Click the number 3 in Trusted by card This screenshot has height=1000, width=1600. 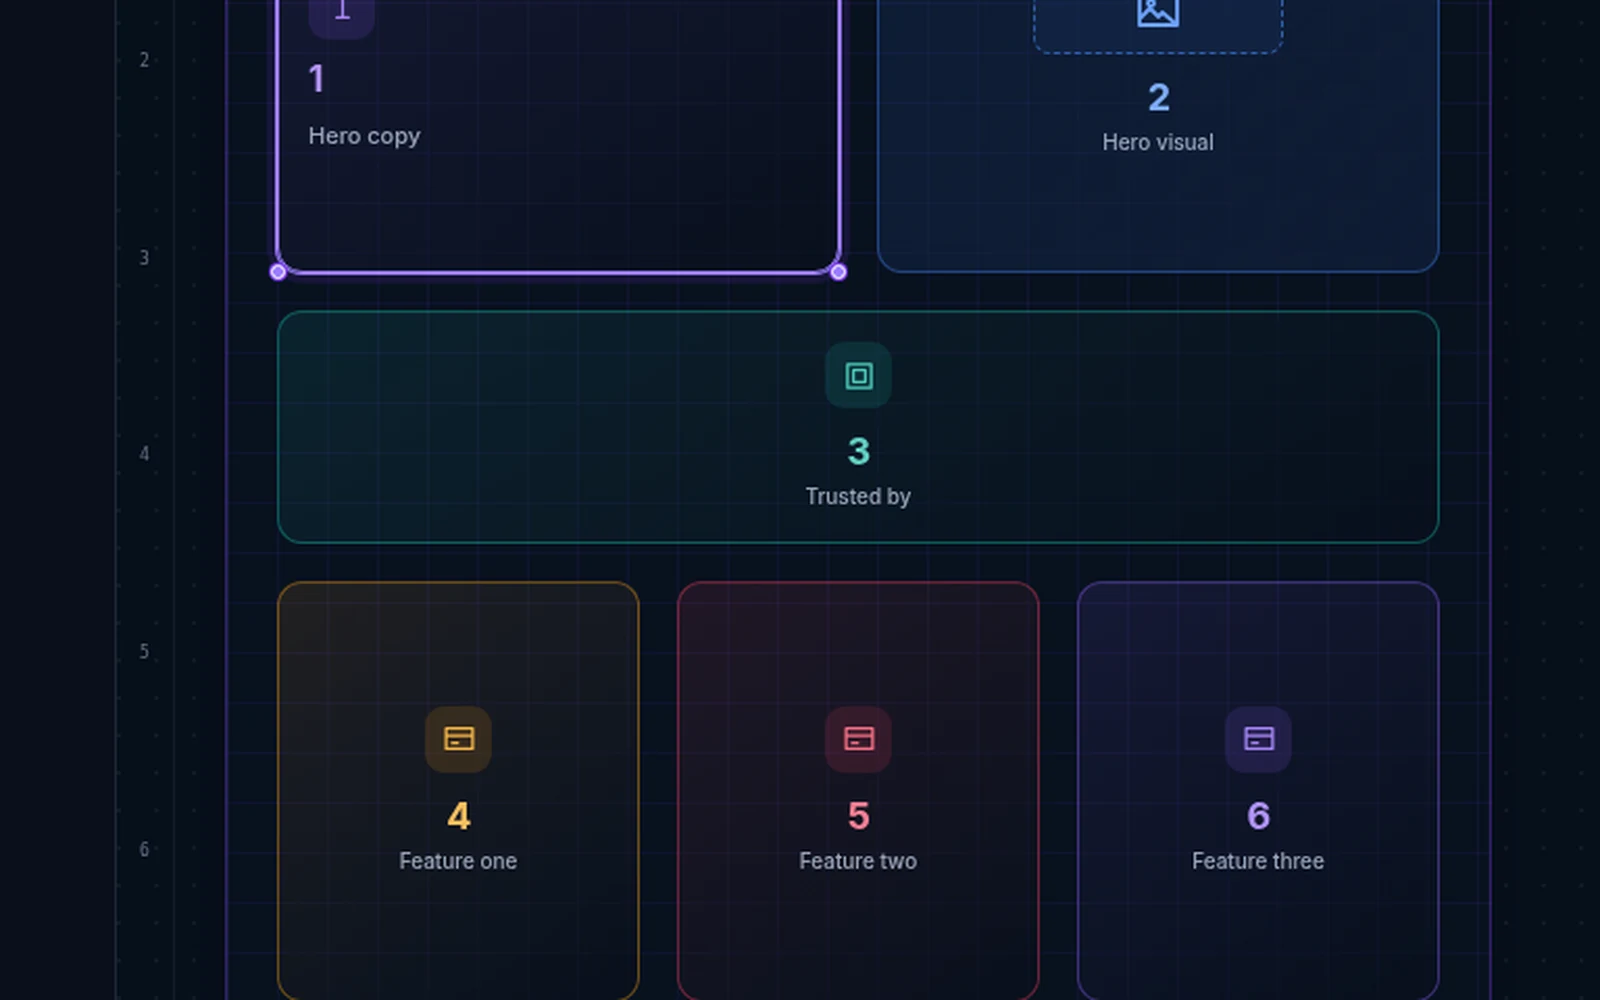[x=858, y=452]
